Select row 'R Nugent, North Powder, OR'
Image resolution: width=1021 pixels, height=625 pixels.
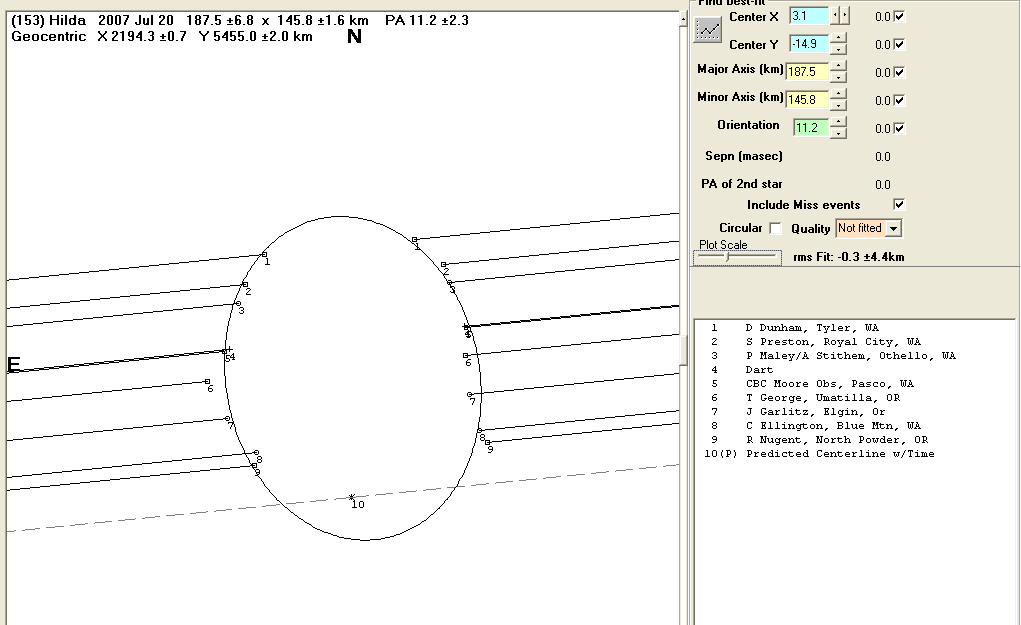[x=818, y=440]
